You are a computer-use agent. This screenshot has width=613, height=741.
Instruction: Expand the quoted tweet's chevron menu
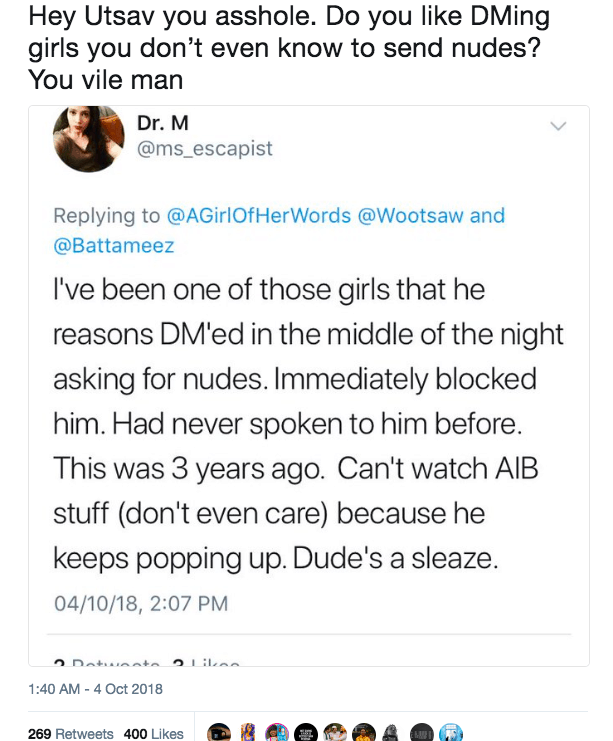tap(559, 126)
